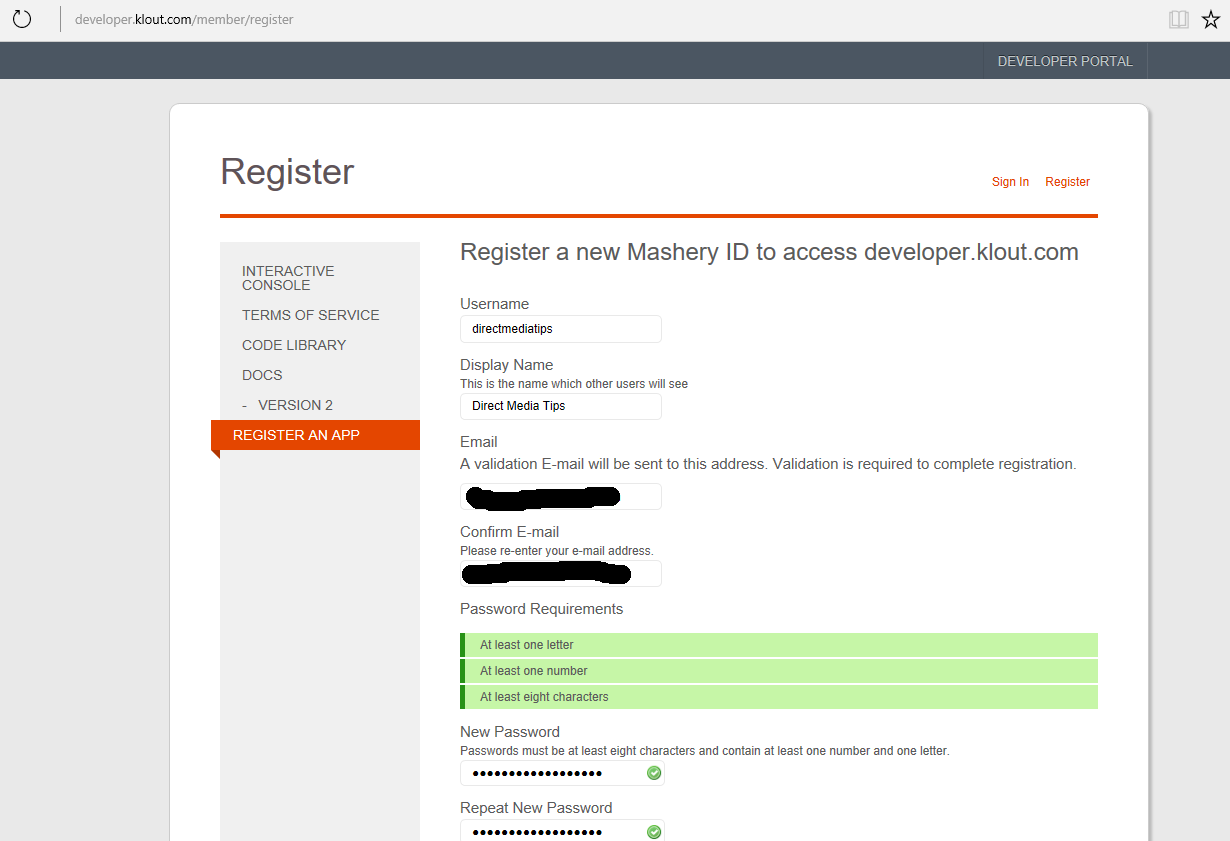The height and width of the screenshot is (841, 1230).
Task: Click the green checkmark beside Repeat New Password
Action: pyautogui.click(x=653, y=831)
